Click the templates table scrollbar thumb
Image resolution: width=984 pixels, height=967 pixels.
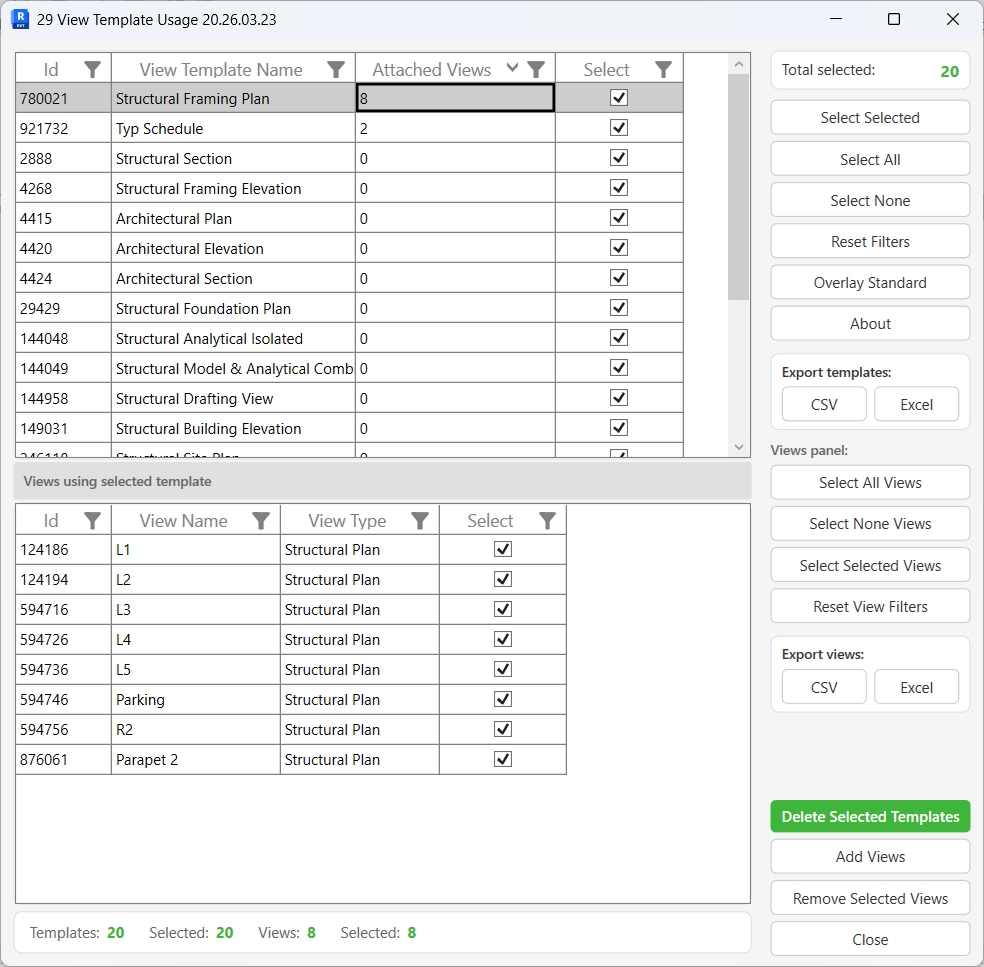point(739,180)
